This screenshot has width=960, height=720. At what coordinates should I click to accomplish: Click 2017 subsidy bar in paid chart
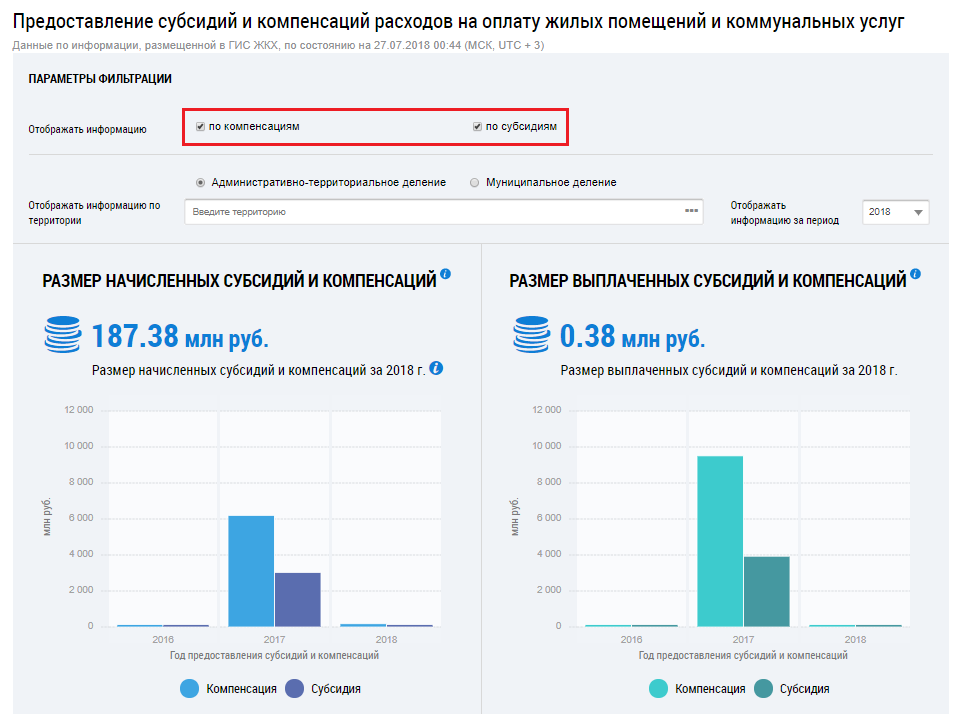coord(766,591)
